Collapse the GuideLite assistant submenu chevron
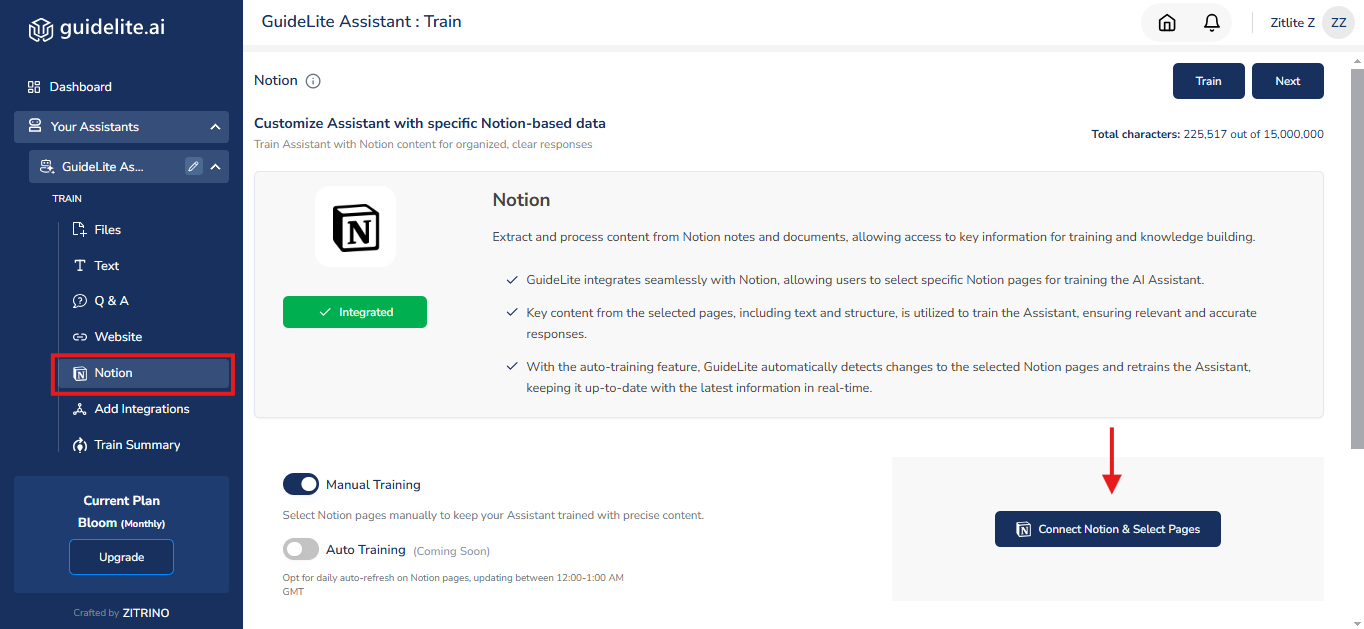1364x629 pixels. (215, 167)
